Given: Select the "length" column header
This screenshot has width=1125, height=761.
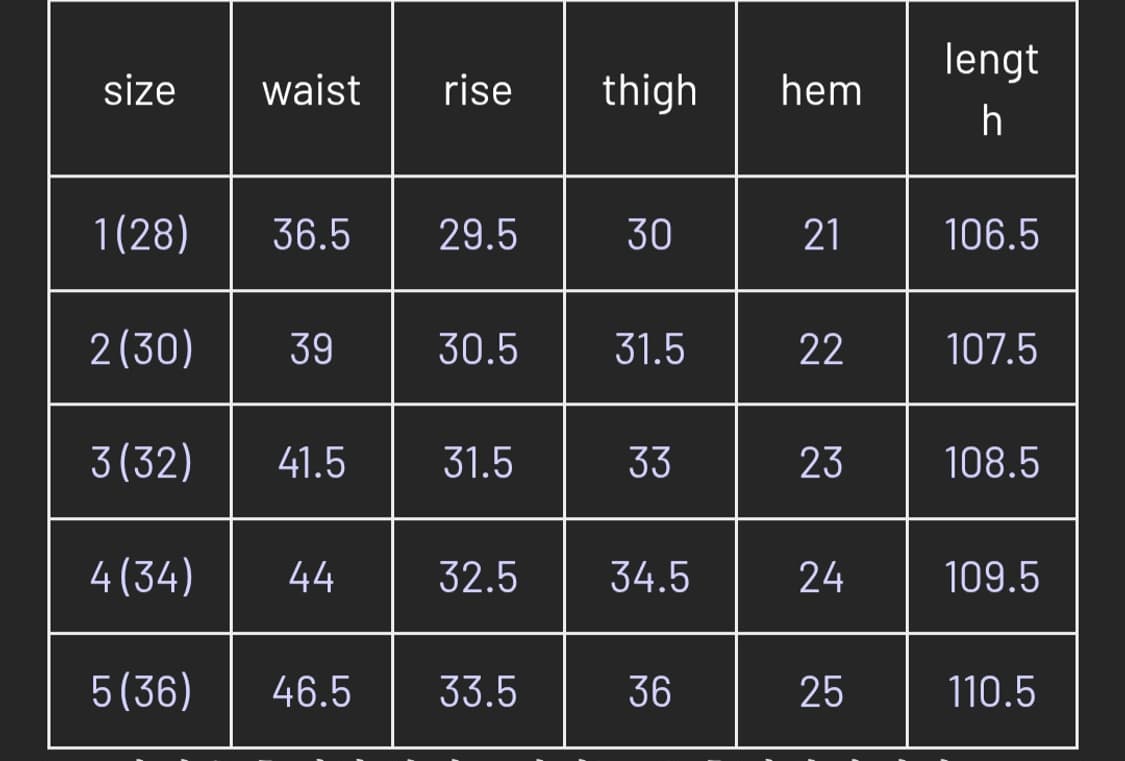Looking at the screenshot, I should pyautogui.click(x=991, y=90).
